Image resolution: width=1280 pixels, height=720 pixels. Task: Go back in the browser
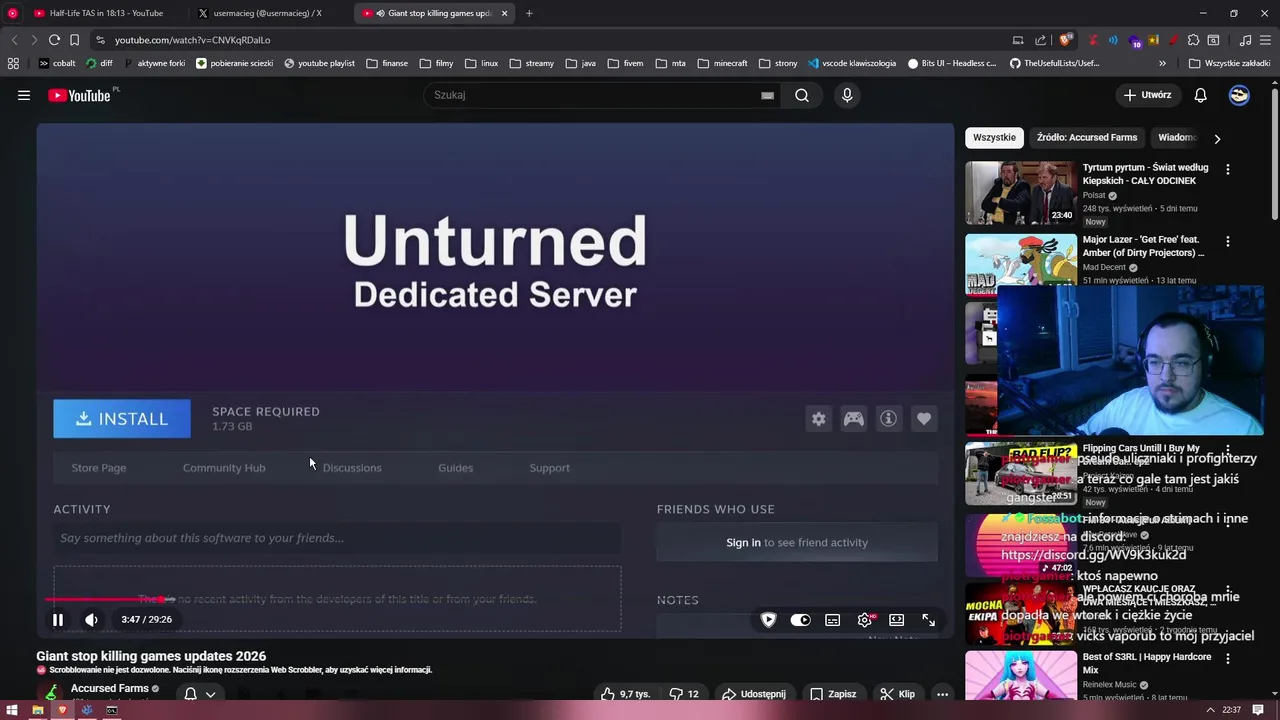pos(14,40)
